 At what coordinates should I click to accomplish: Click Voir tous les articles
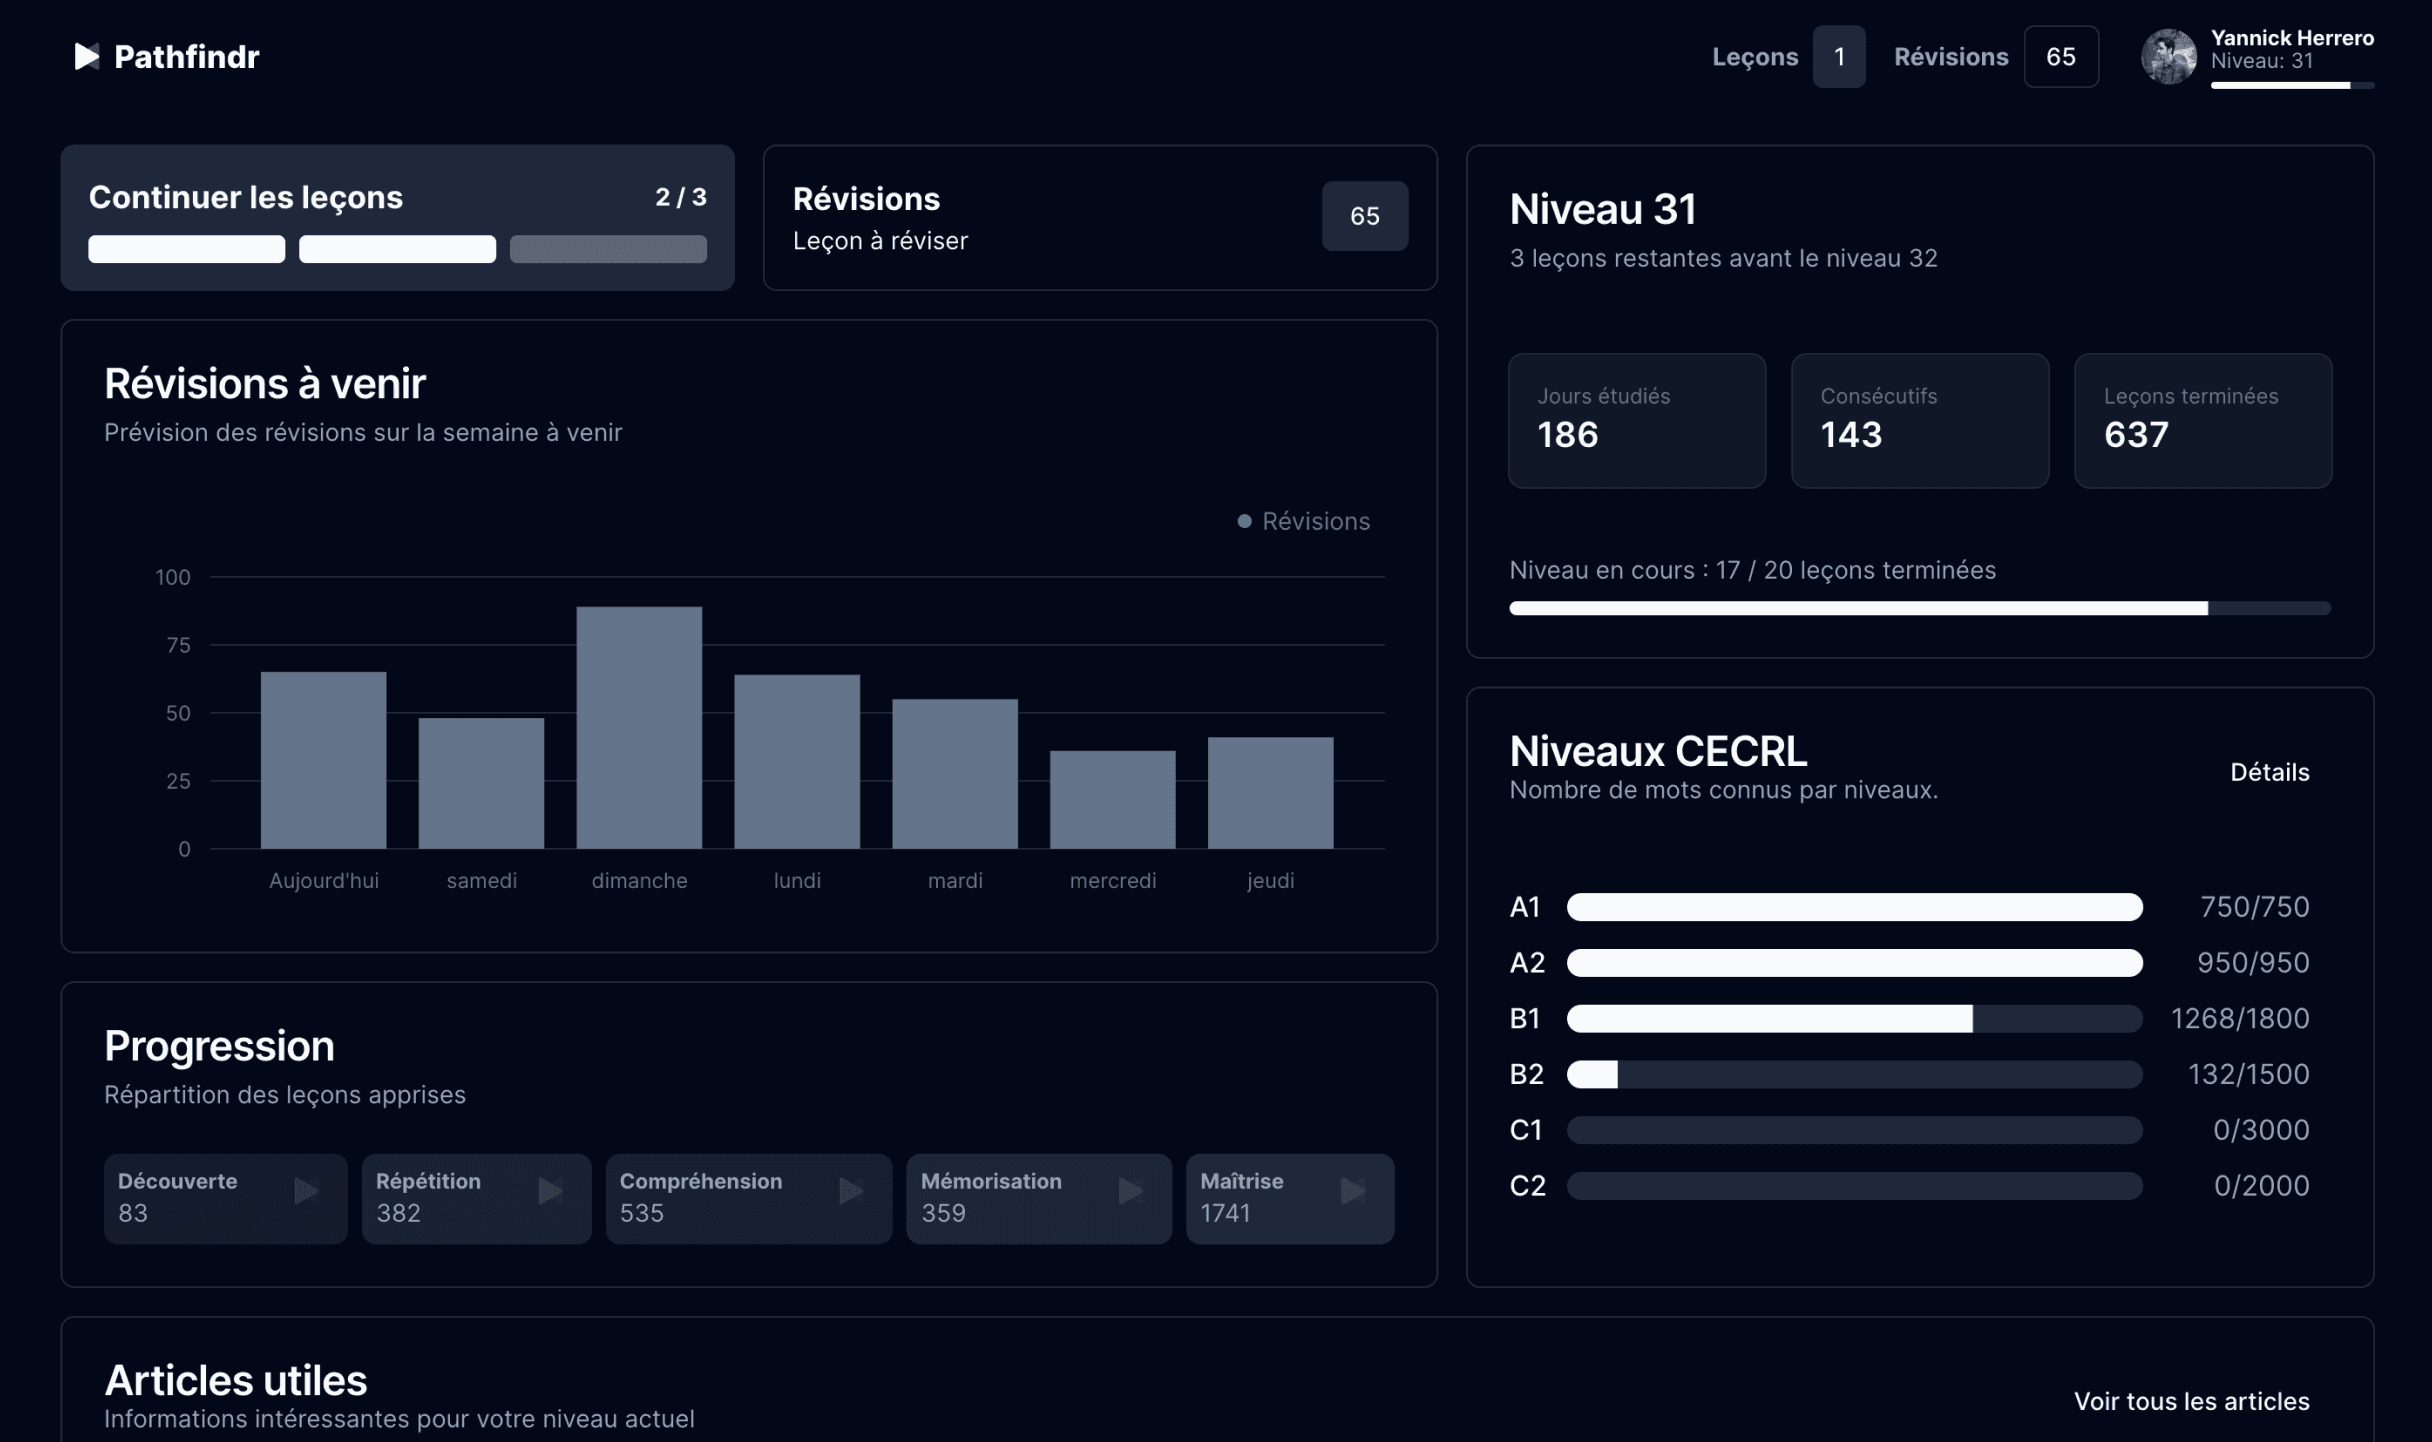coord(2193,1401)
